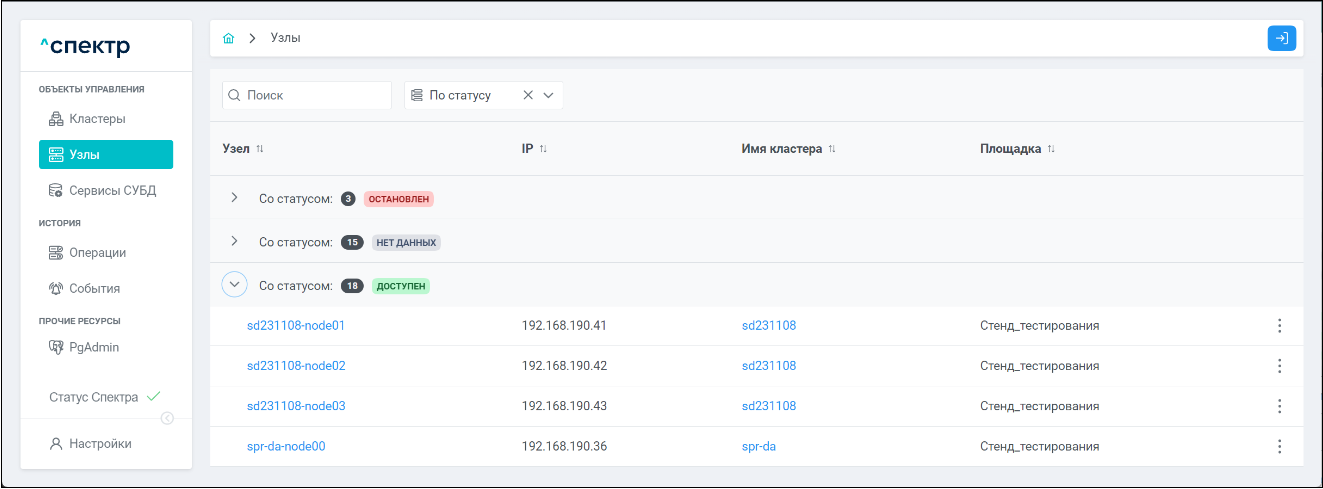Collapse the sidebar with the arrow toggle
The width and height of the screenshot is (1323, 489).
167,419
